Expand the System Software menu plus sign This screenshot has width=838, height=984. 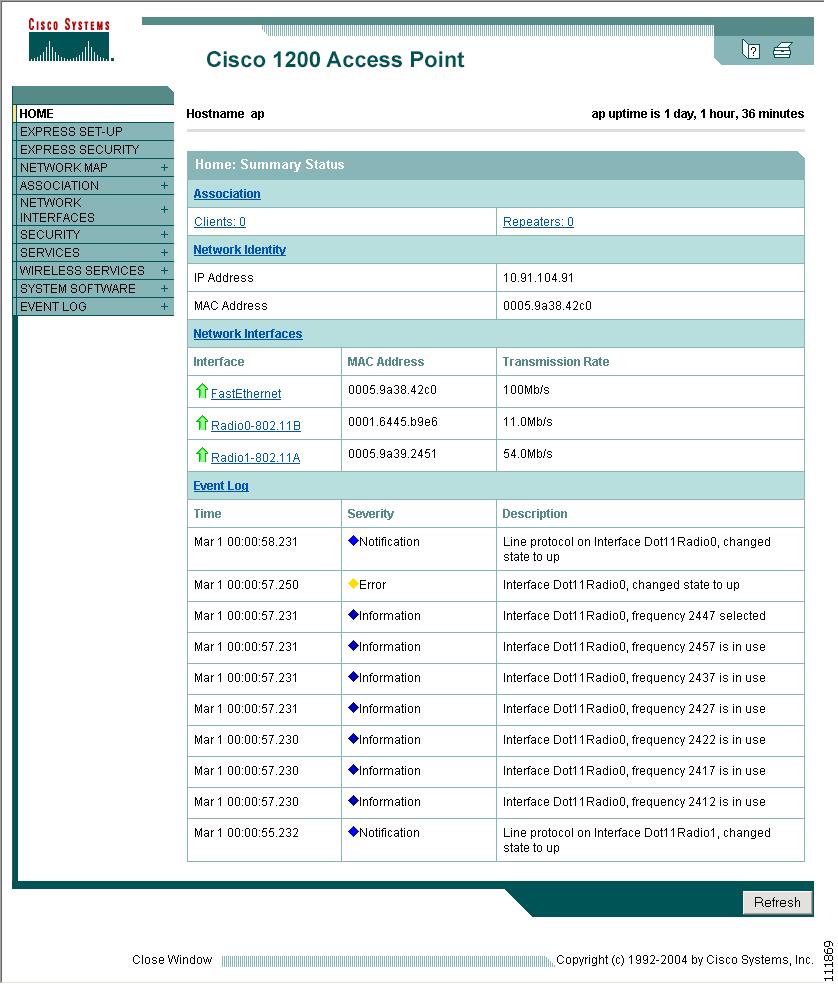pyautogui.click(x=164, y=289)
